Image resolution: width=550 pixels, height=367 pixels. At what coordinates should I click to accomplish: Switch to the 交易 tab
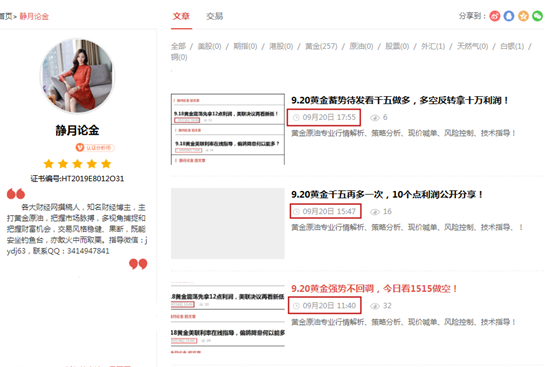[214, 16]
